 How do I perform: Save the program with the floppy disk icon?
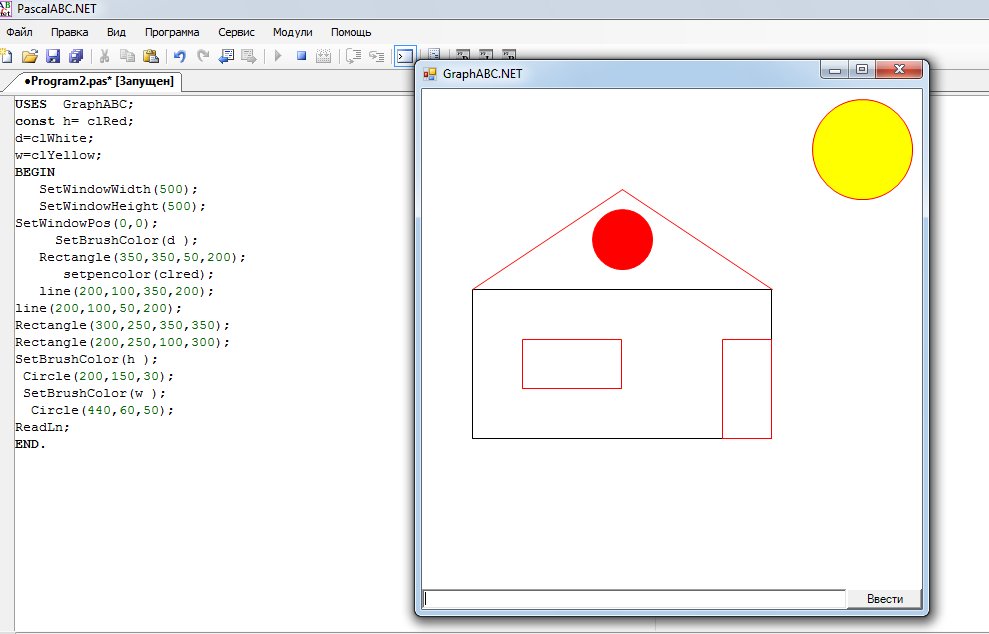(x=53, y=56)
